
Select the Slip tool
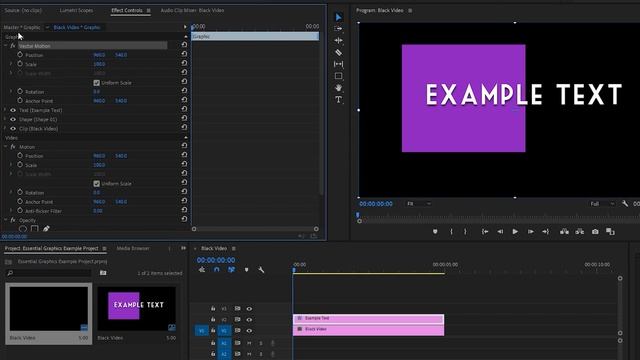tap(338, 64)
